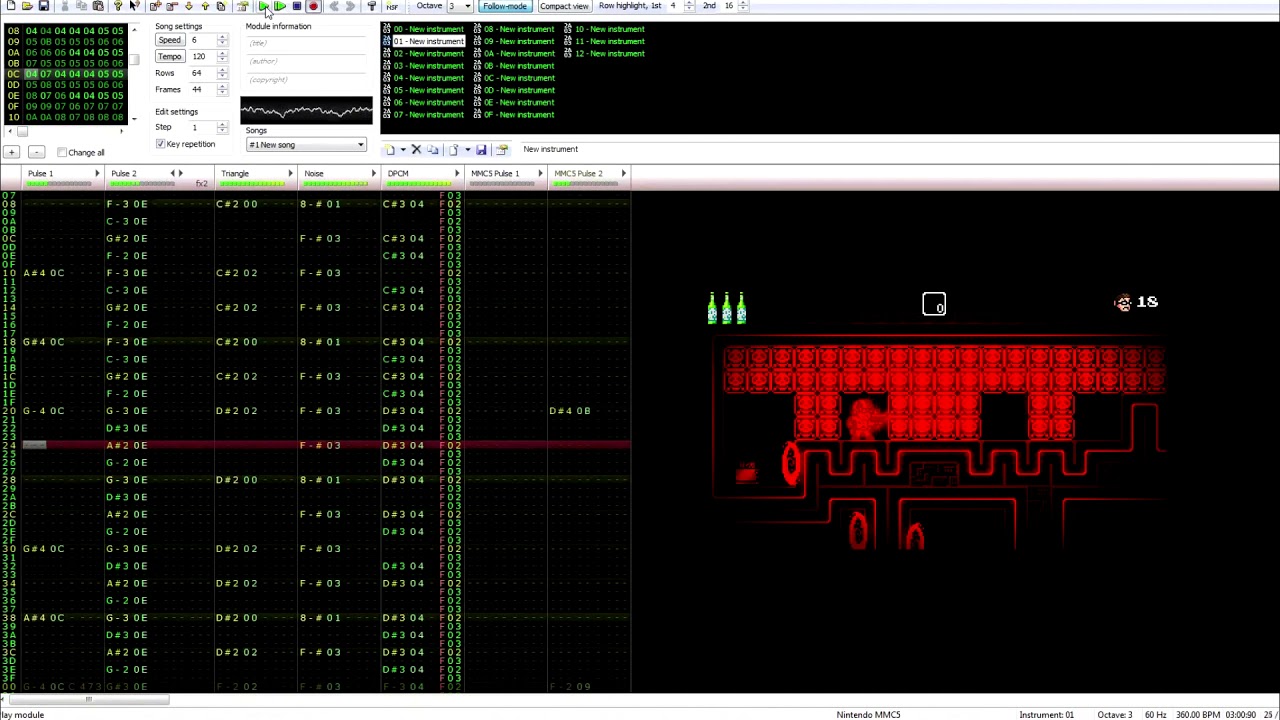Expand Pulse 1 effect columns arrow
The image size is (1280, 720).
[x=97, y=174]
